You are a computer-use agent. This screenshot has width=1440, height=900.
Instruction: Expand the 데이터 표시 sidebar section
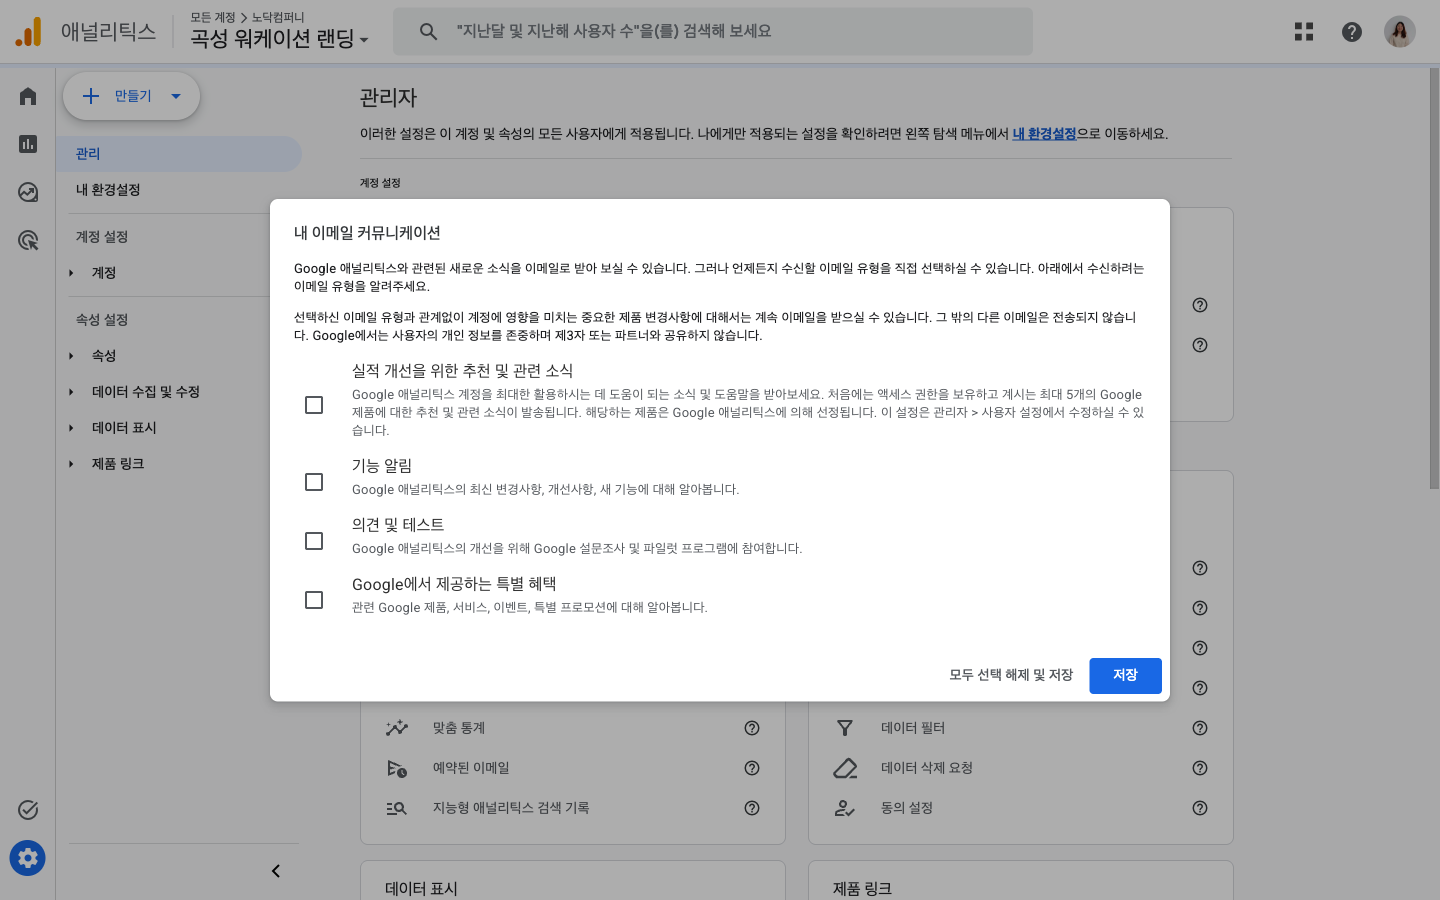tap(71, 428)
